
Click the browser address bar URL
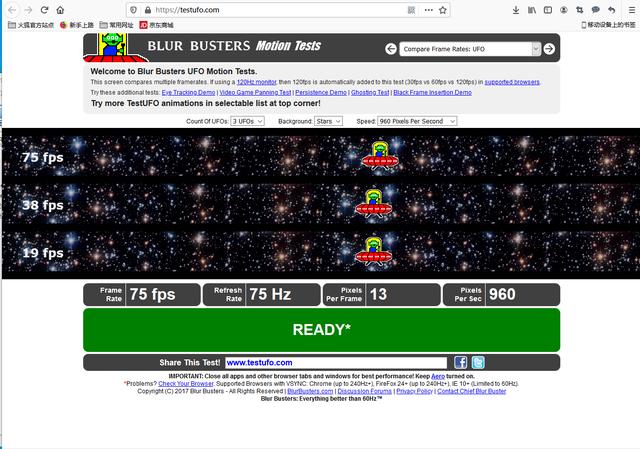(x=187, y=10)
